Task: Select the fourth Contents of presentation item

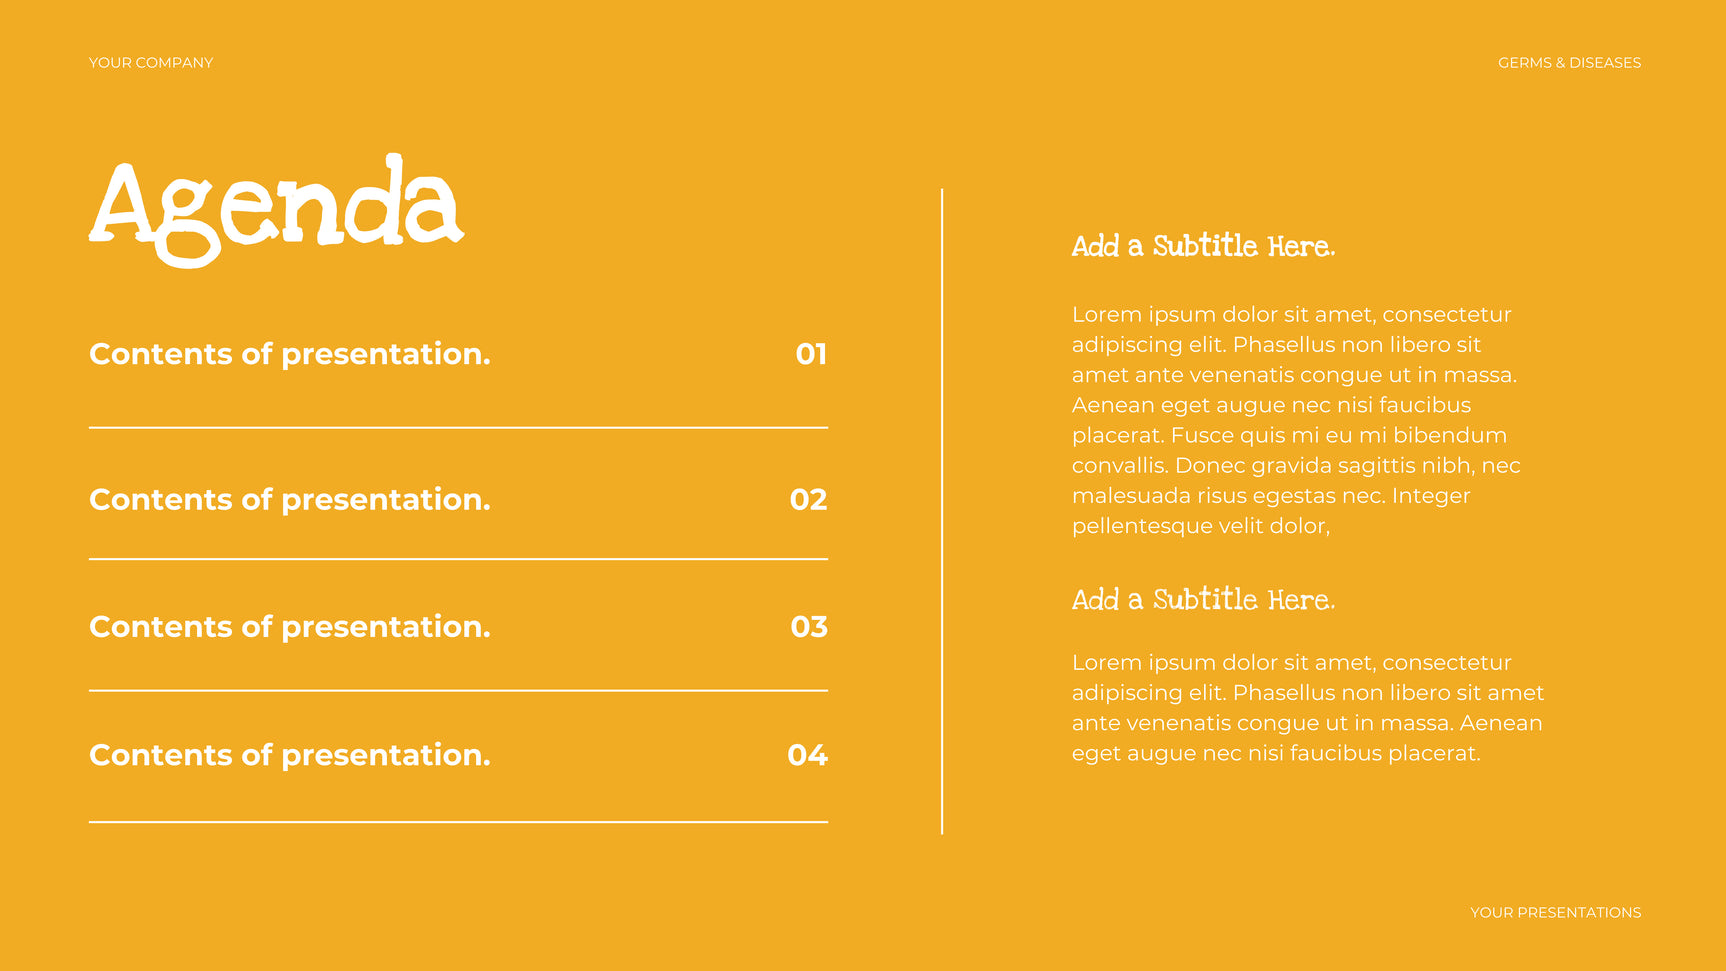Action: click(x=290, y=754)
